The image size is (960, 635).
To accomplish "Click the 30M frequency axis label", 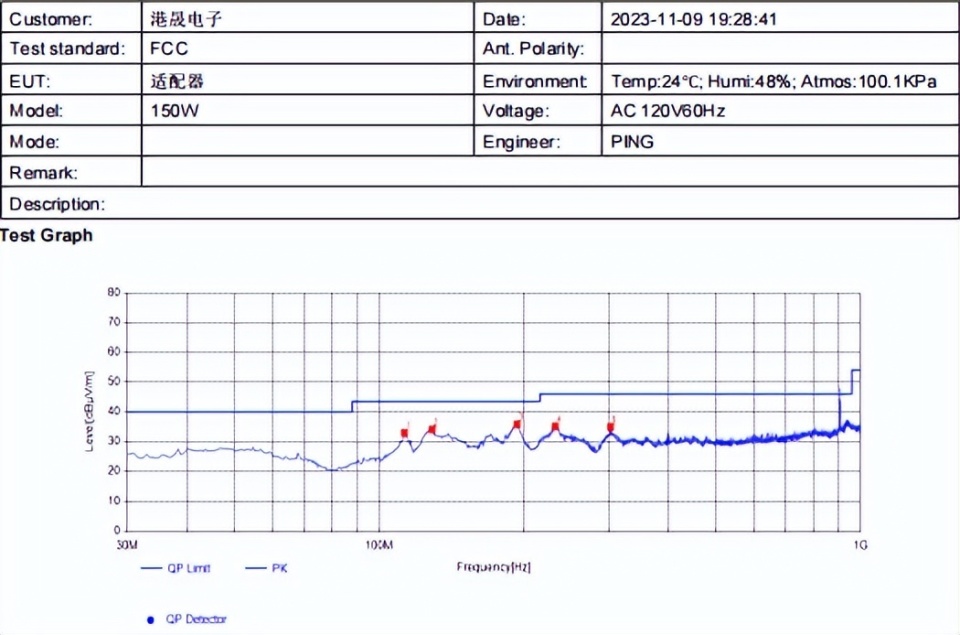I will coord(127,545).
